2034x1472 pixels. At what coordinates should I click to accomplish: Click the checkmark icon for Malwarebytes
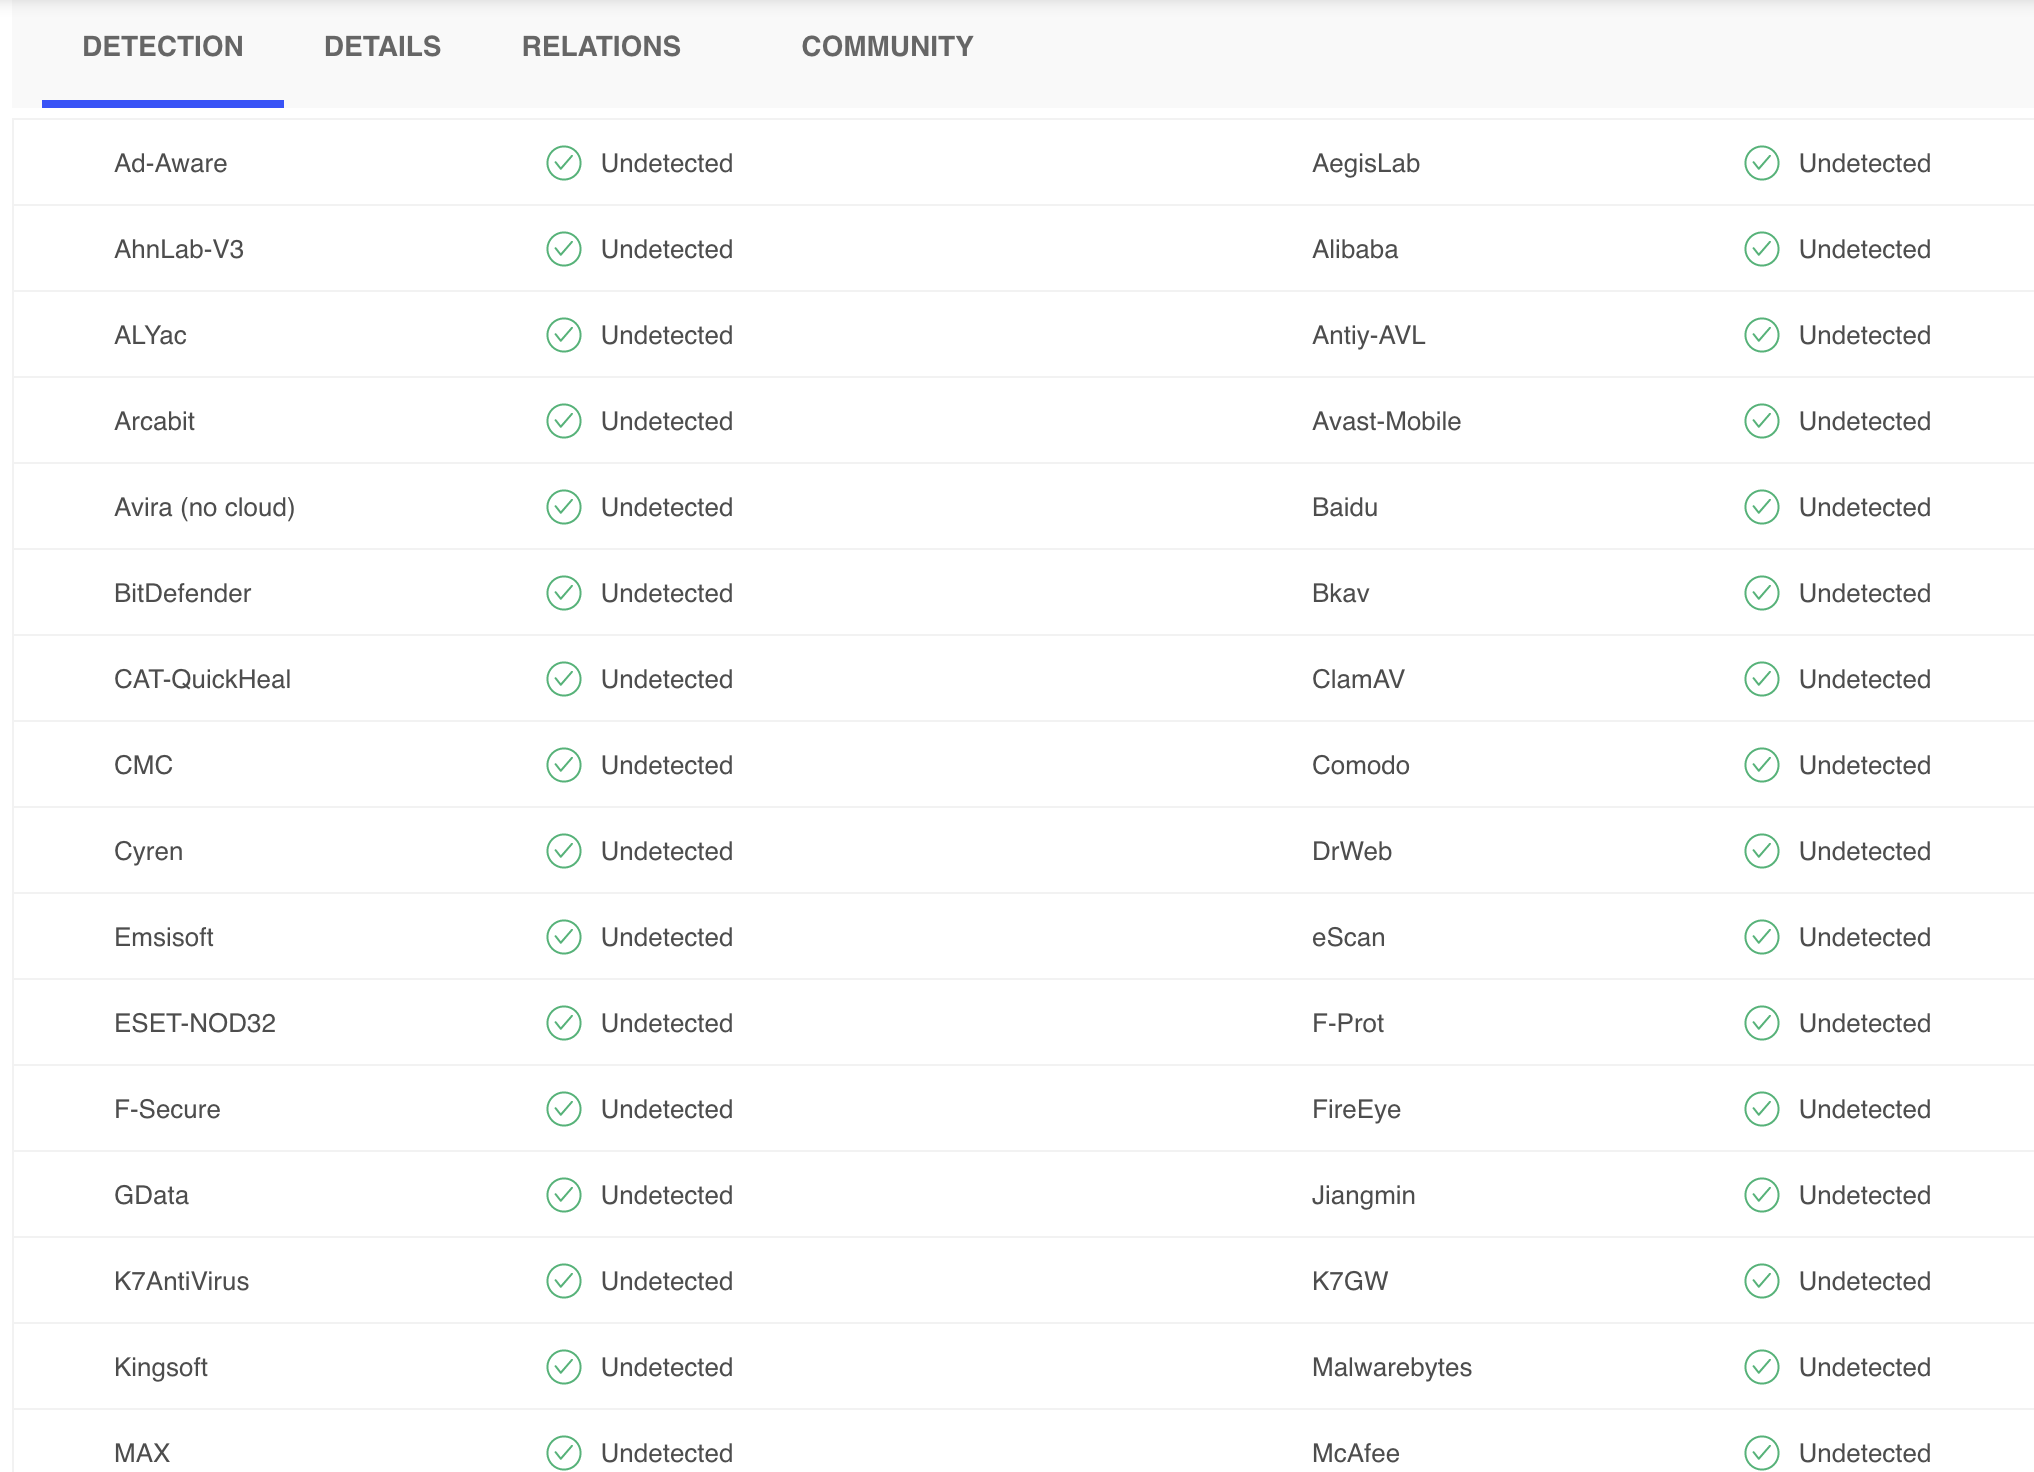click(1762, 1367)
